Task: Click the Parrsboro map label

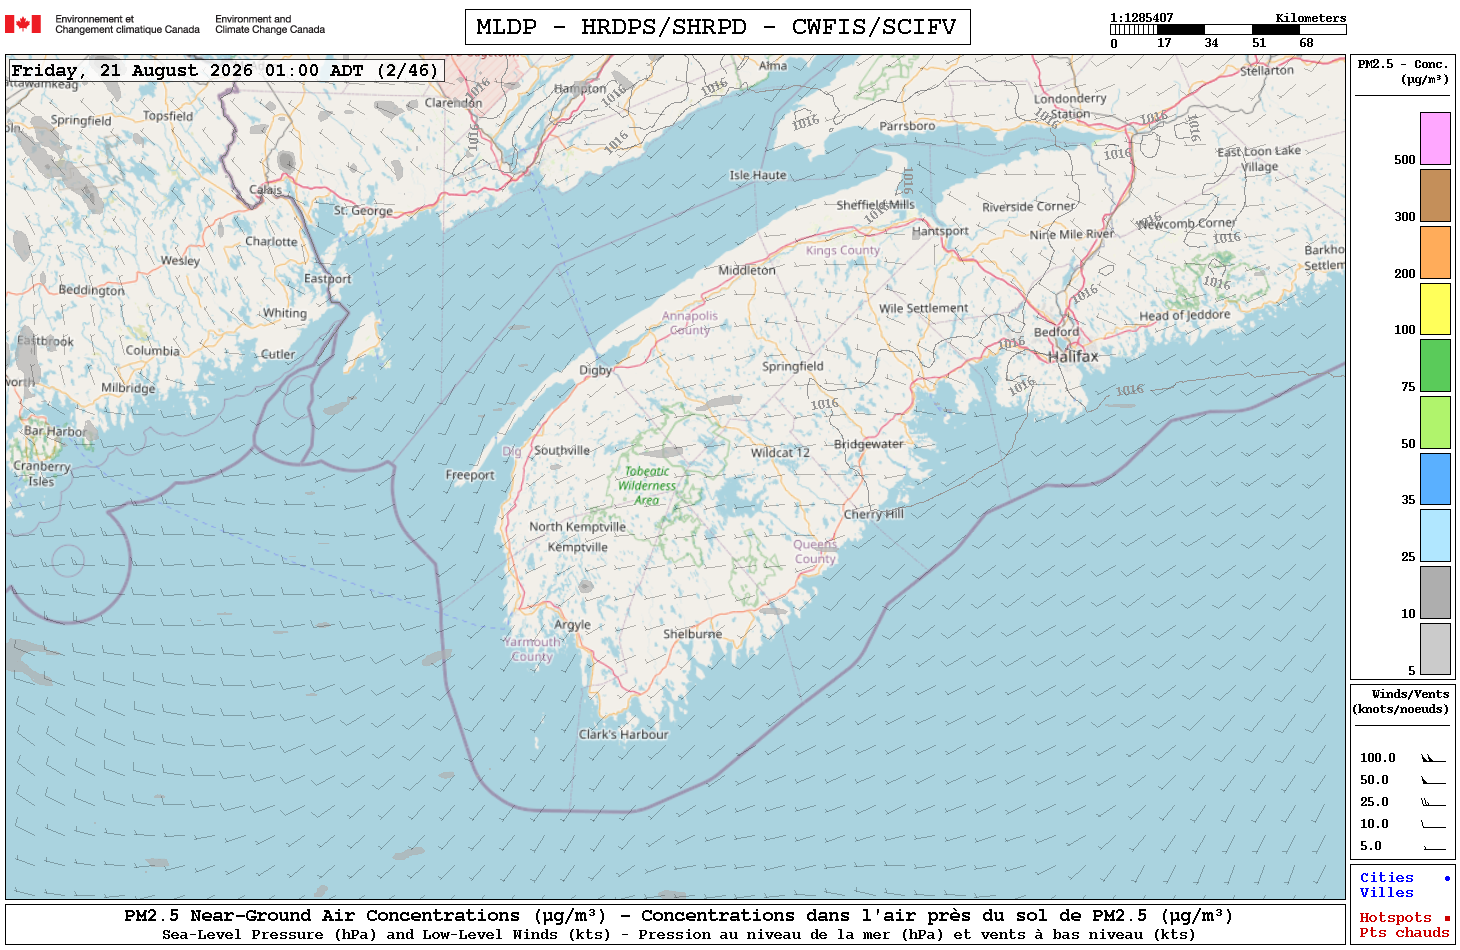Action: tap(907, 126)
